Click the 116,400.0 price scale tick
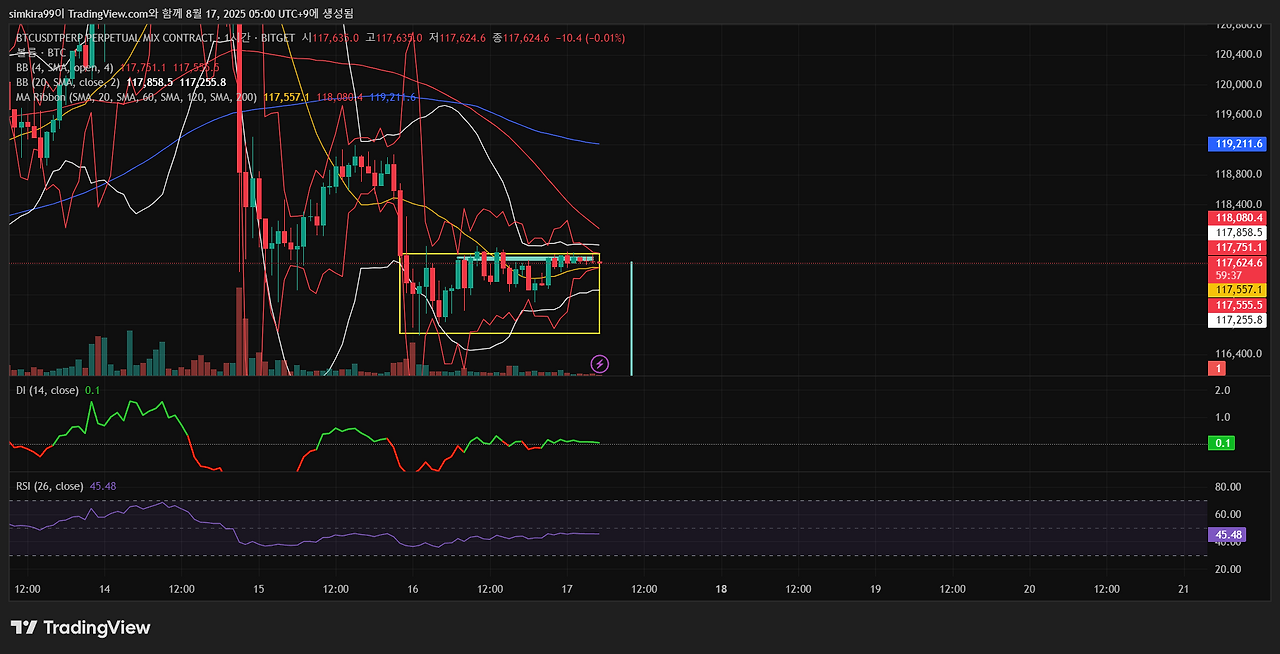This screenshot has height=654, width=1280. (1239, 353)
